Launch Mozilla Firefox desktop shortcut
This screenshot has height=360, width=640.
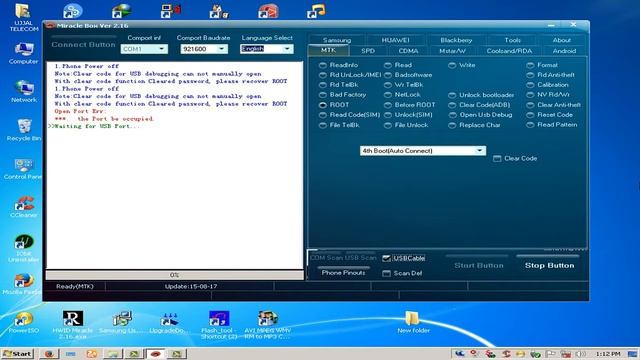click(x=23, y=284)
